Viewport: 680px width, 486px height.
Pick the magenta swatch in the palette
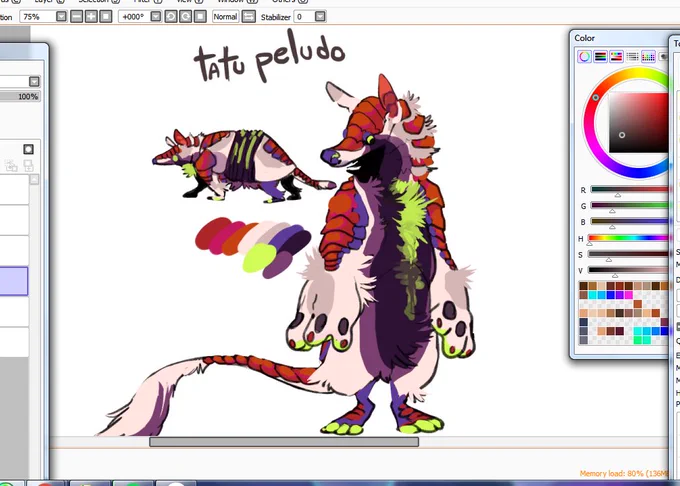(628, 295)
